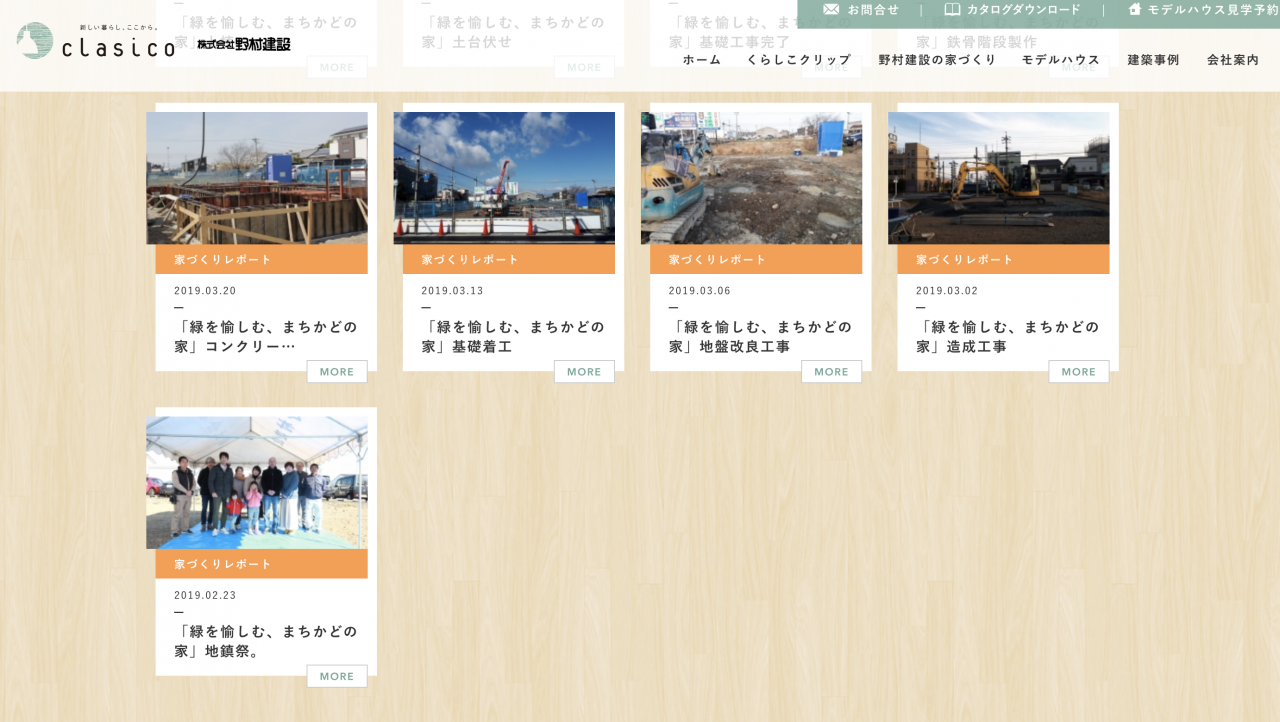This screenshot has height=722, width=1280.
Task: Click MORE on the 2019.03.20 article
Action: [x=337, y=372]
